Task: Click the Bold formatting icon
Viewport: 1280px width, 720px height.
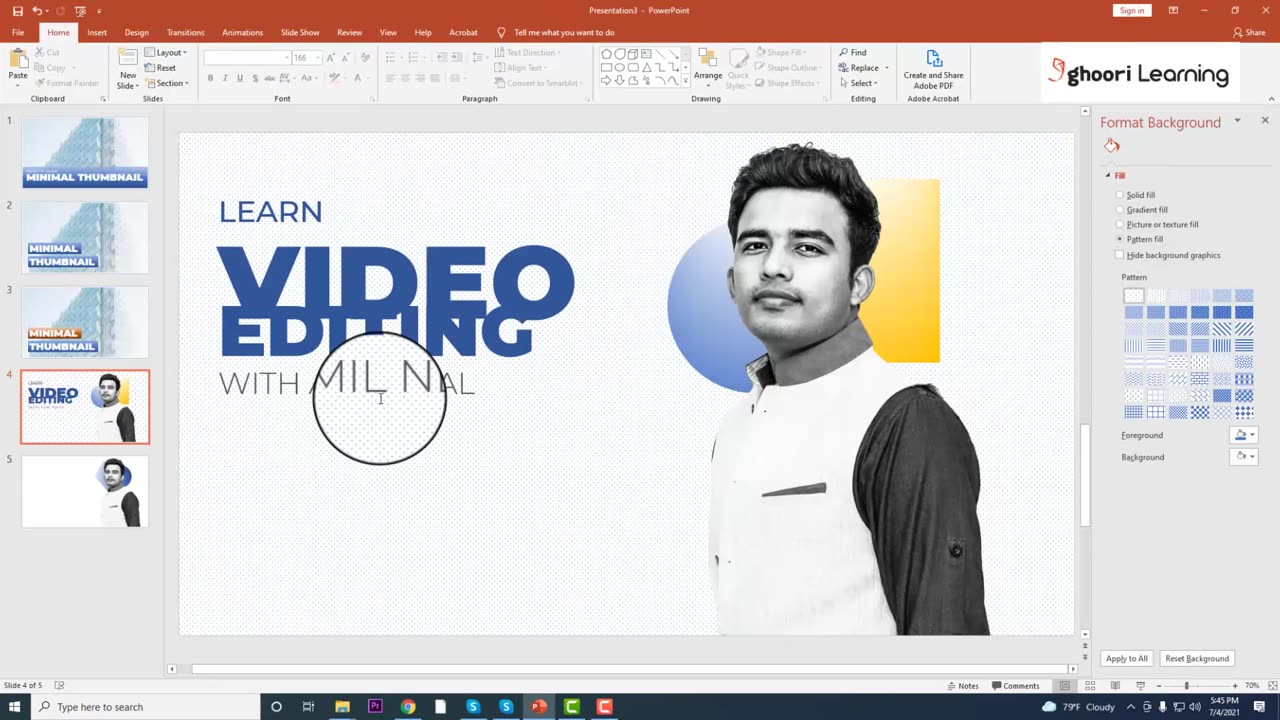Action: 210,78
